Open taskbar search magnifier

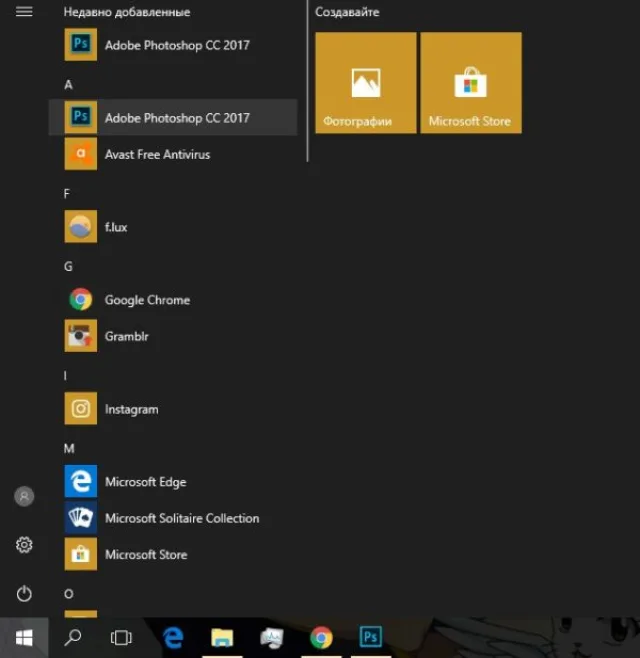pyautogui.click(x=73, y=638)
